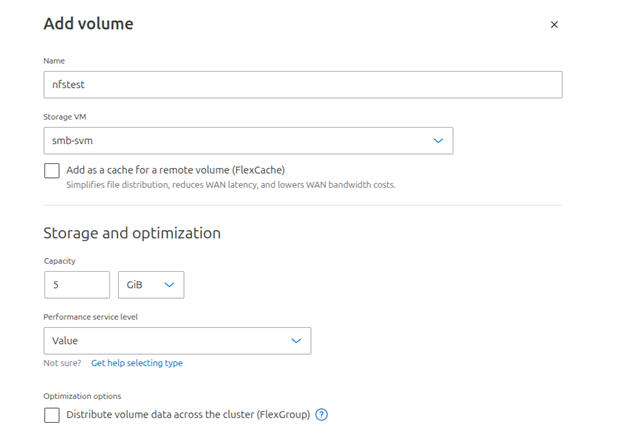
Task: Open the GiB capacity unit dropdown
Action: [151, 285]
